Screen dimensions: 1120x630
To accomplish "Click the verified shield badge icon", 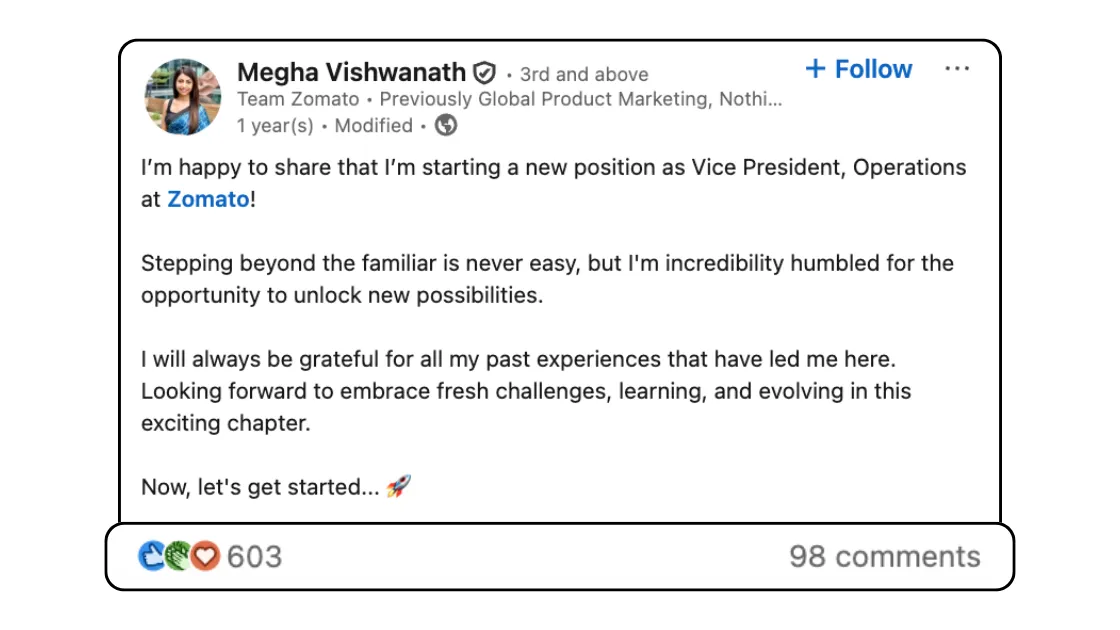I will pyautogui.click(x=485, y=73).
